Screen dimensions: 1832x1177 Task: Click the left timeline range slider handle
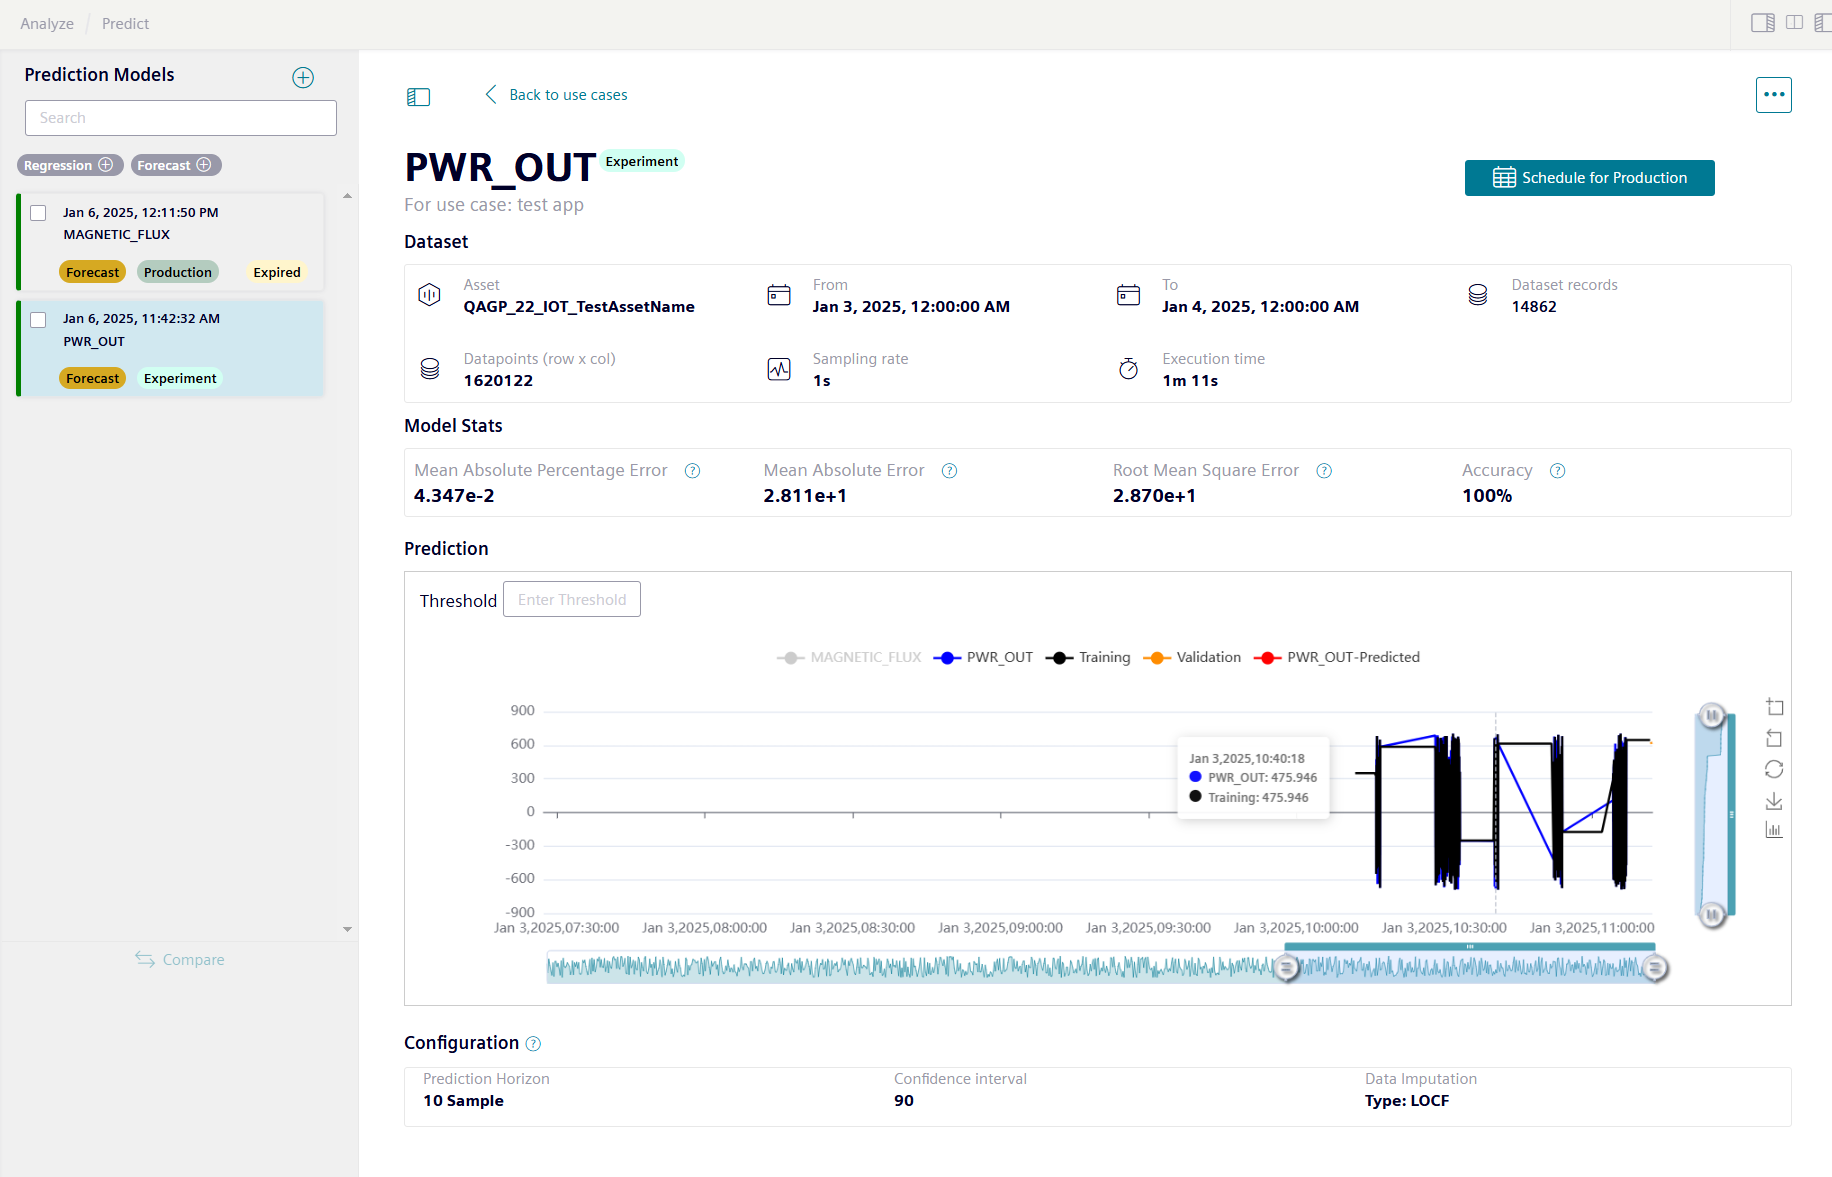point(1287,967)
